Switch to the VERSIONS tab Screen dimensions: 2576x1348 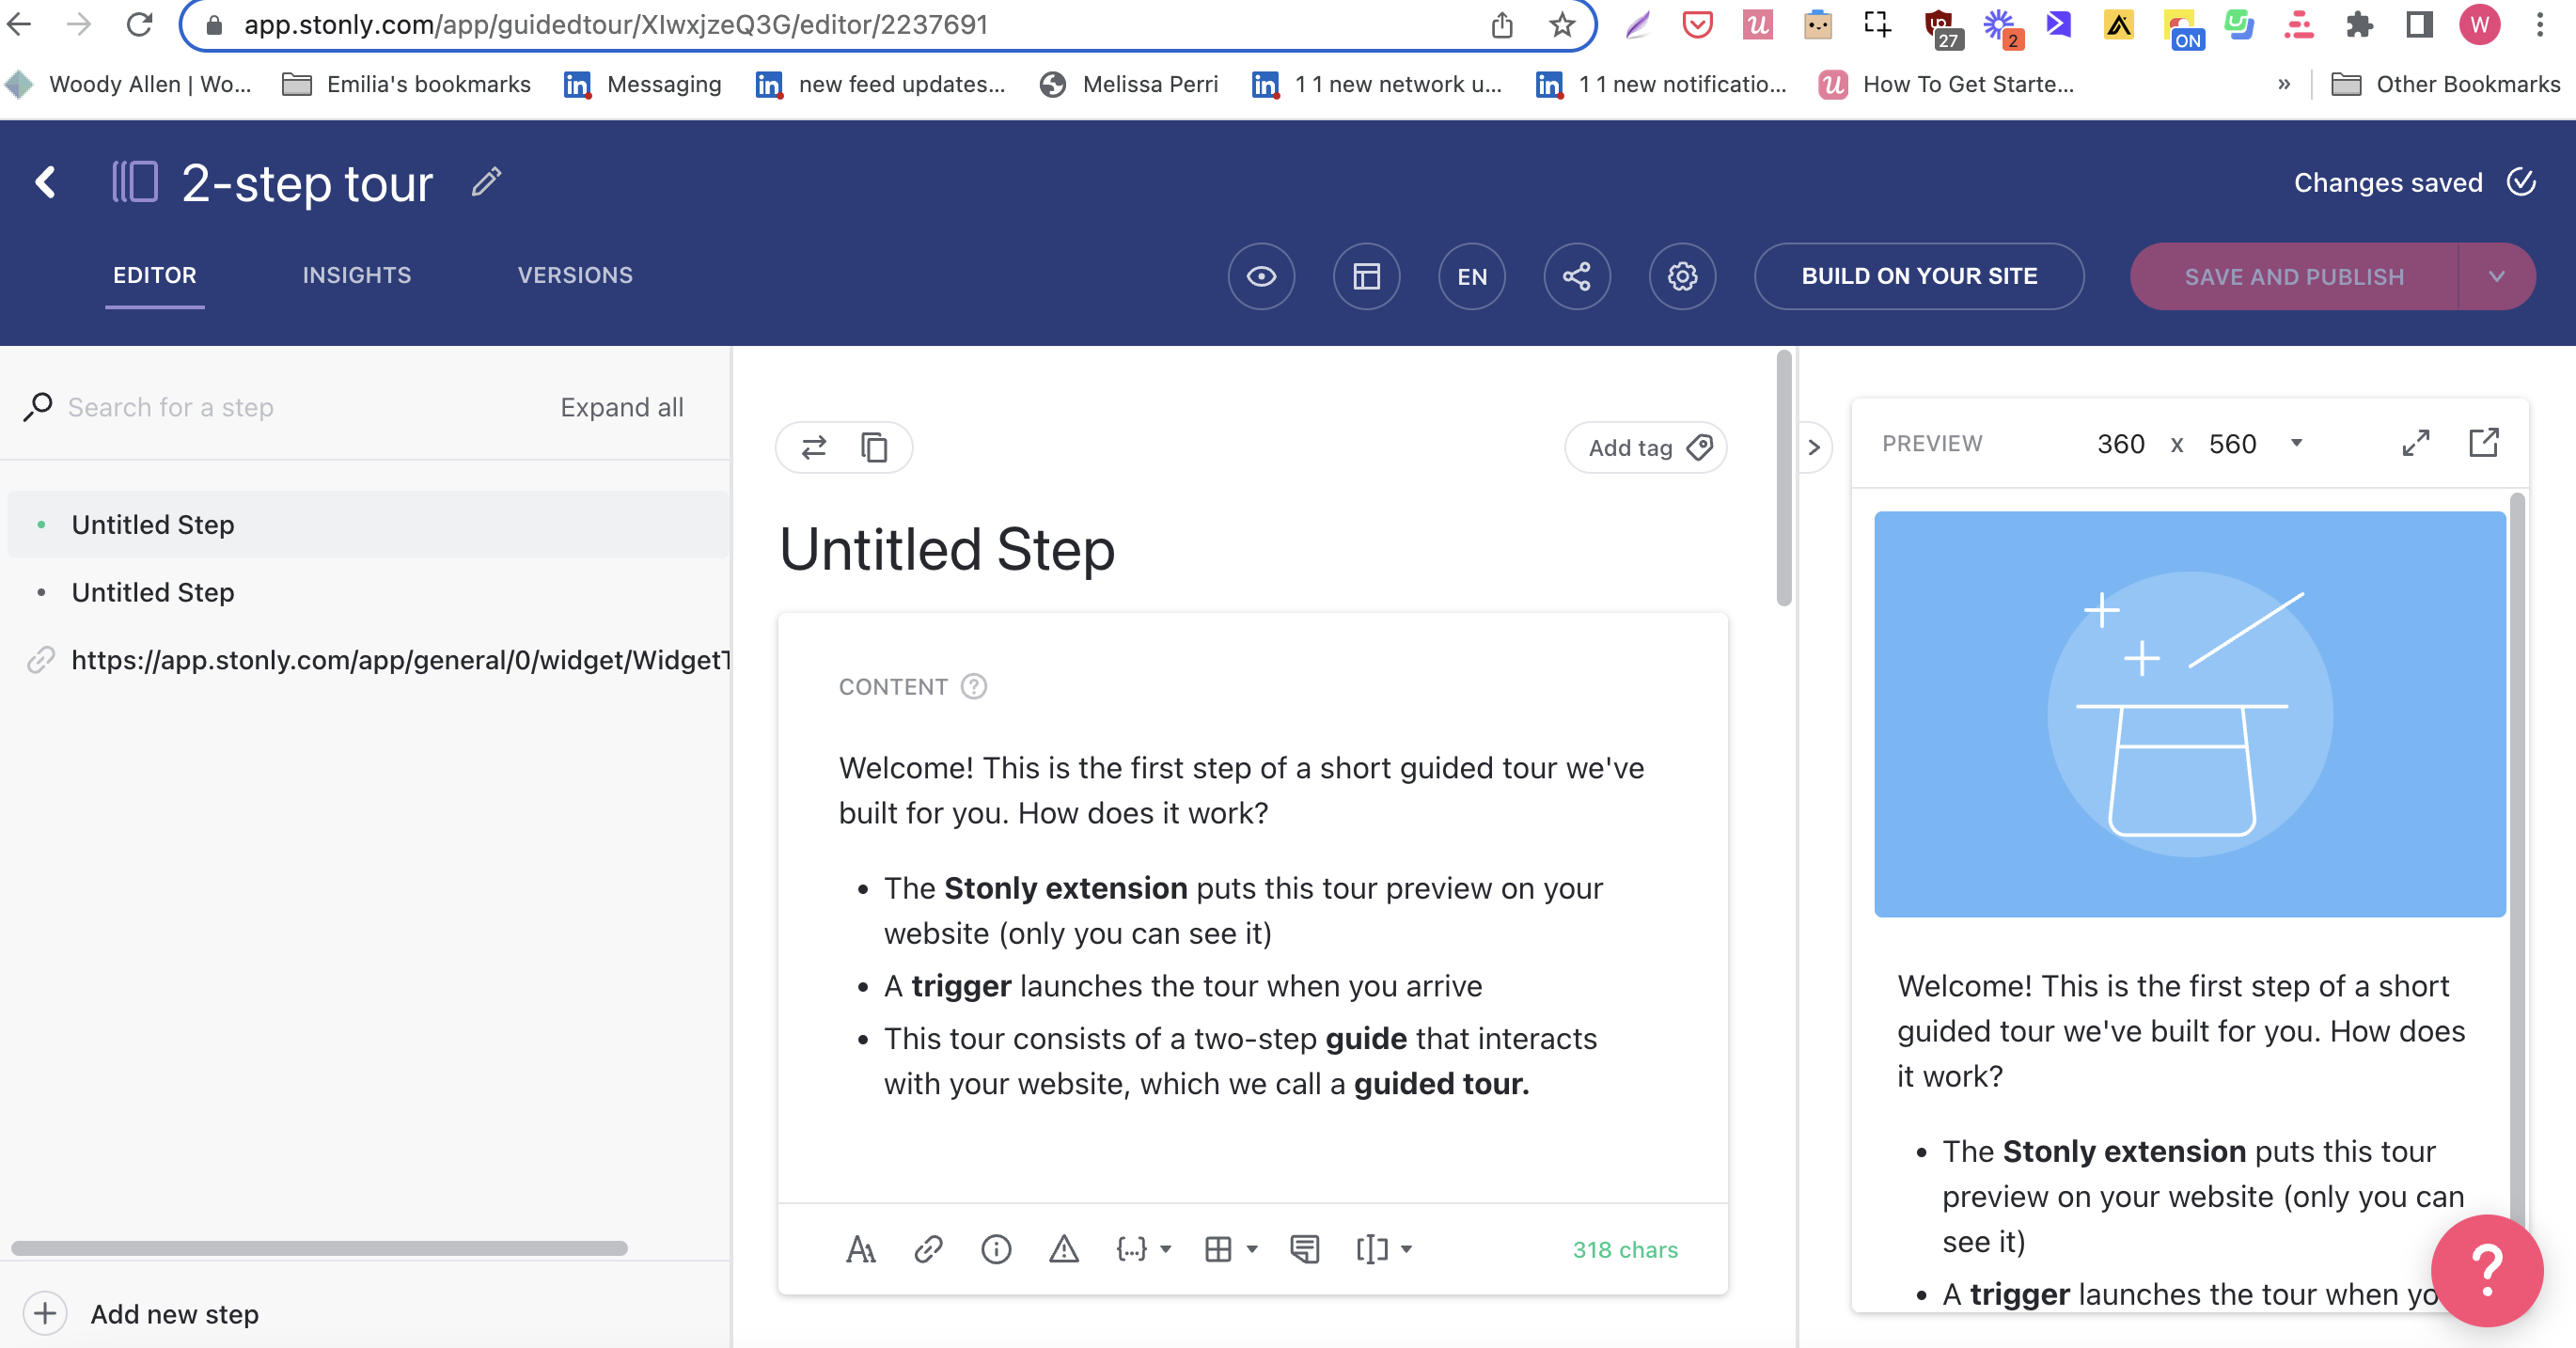pyautogui.click(x=574, y=274)
